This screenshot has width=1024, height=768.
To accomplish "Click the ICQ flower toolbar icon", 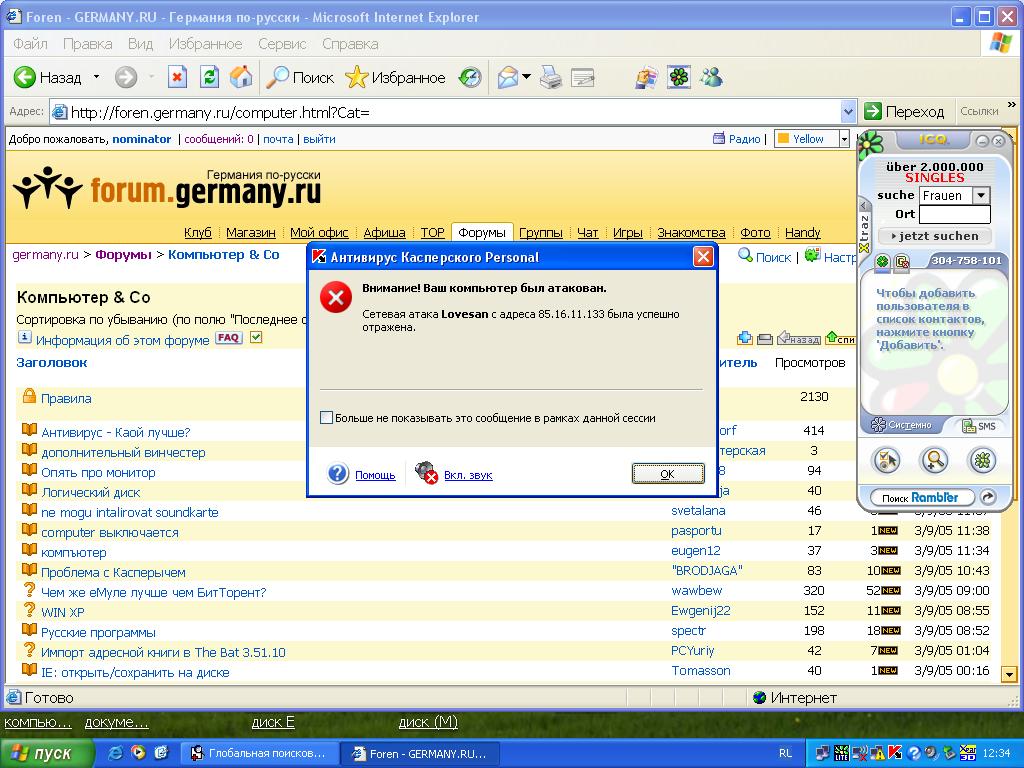I will 679,77.
